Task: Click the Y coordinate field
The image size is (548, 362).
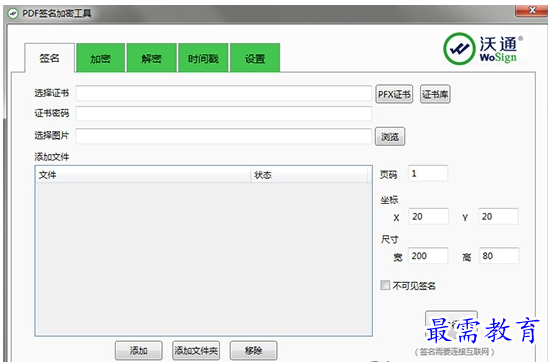Action: [498, 216]
